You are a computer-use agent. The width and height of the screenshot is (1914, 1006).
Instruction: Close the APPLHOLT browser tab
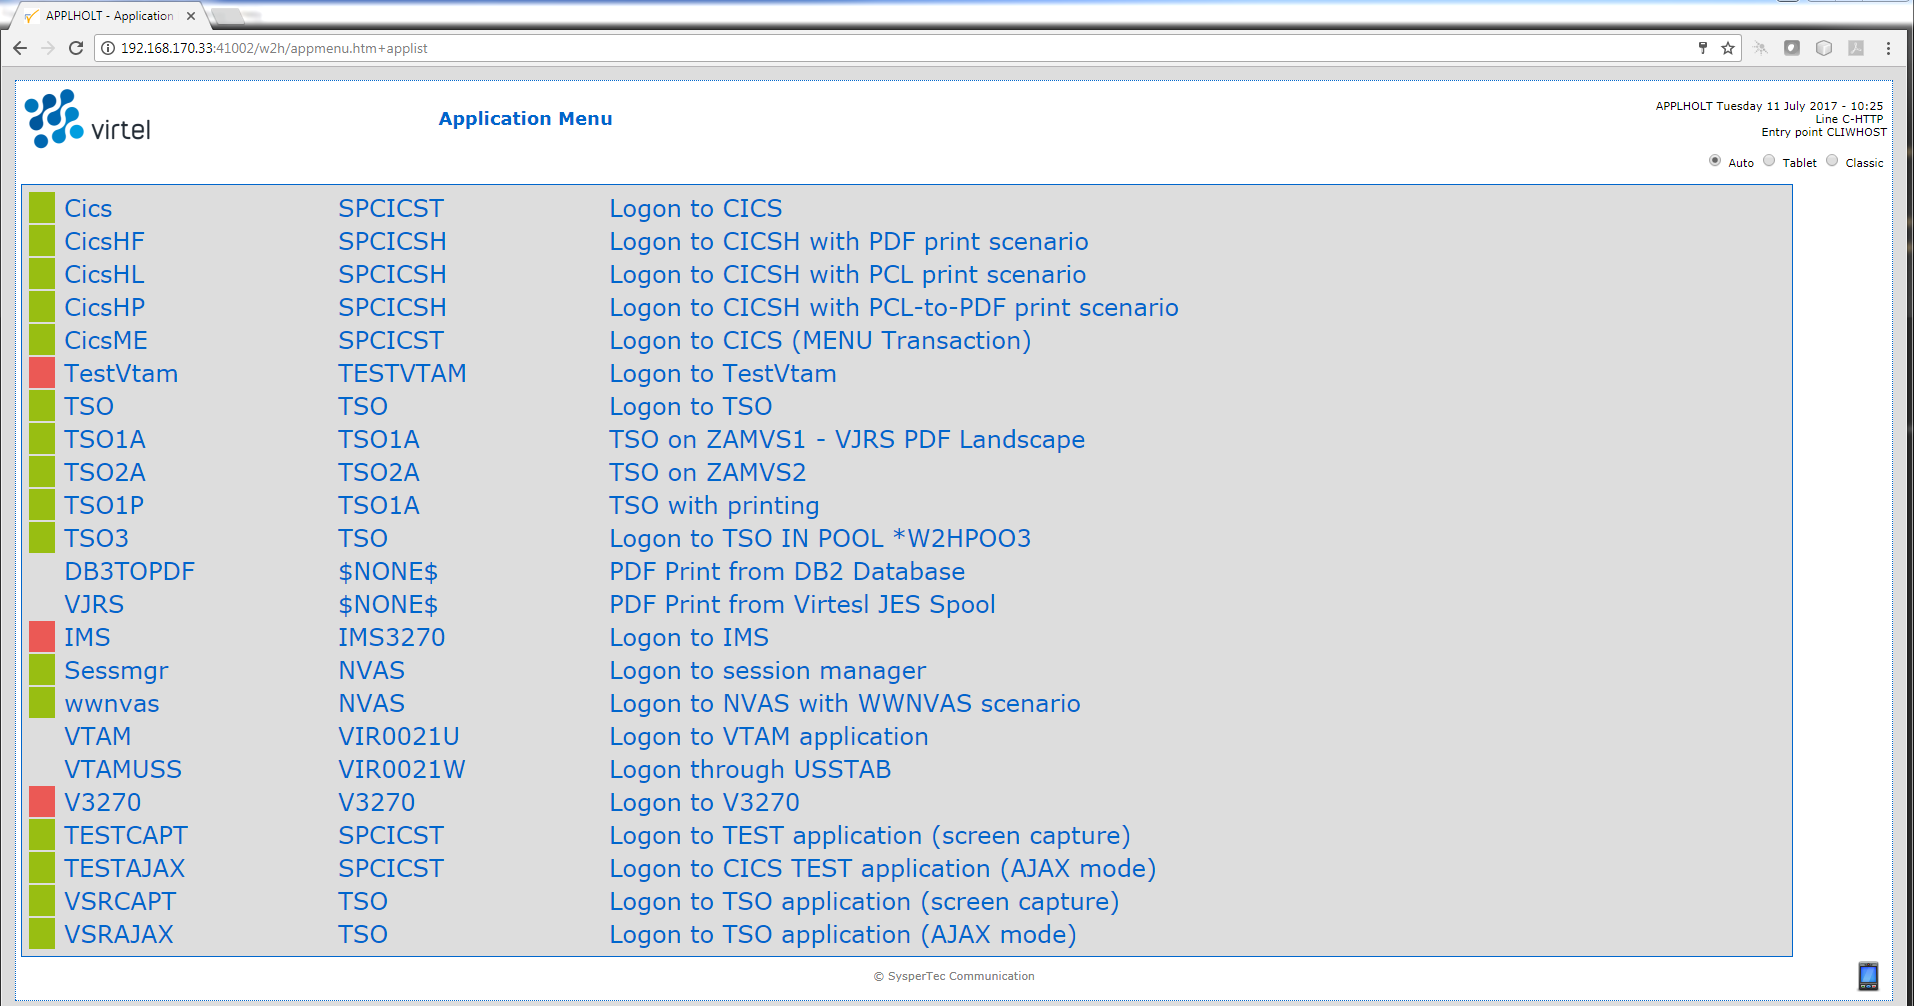pyautogui.click(x=191, y=16)
